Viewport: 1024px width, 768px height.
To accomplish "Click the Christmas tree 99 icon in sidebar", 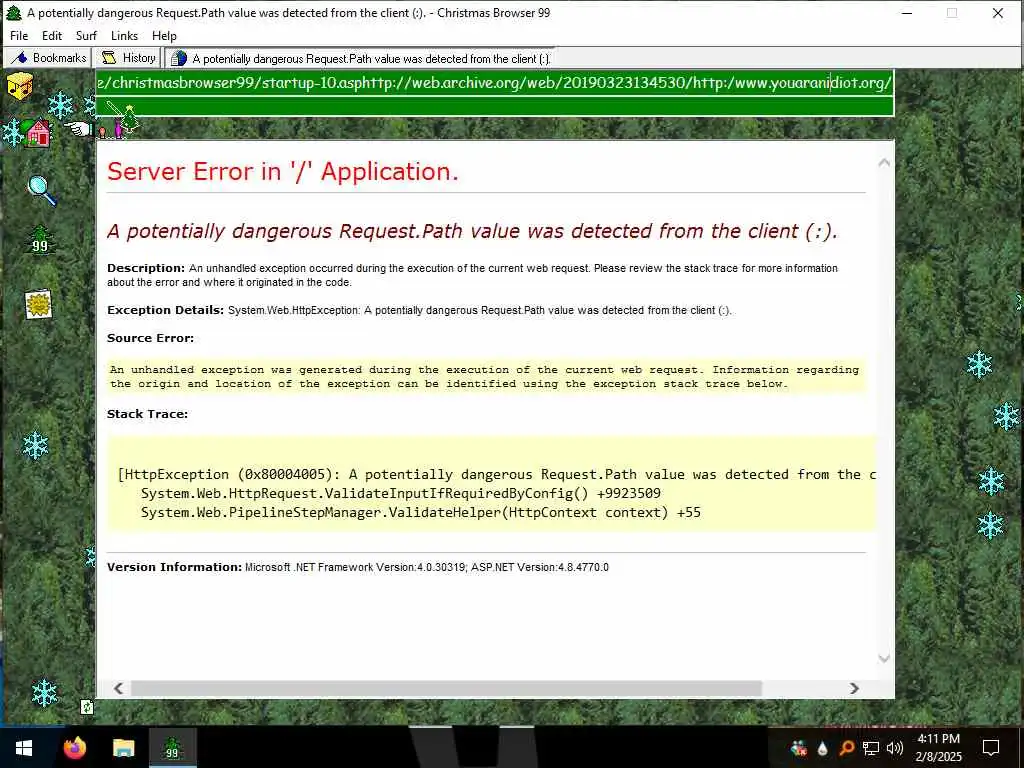I will 40,240.
